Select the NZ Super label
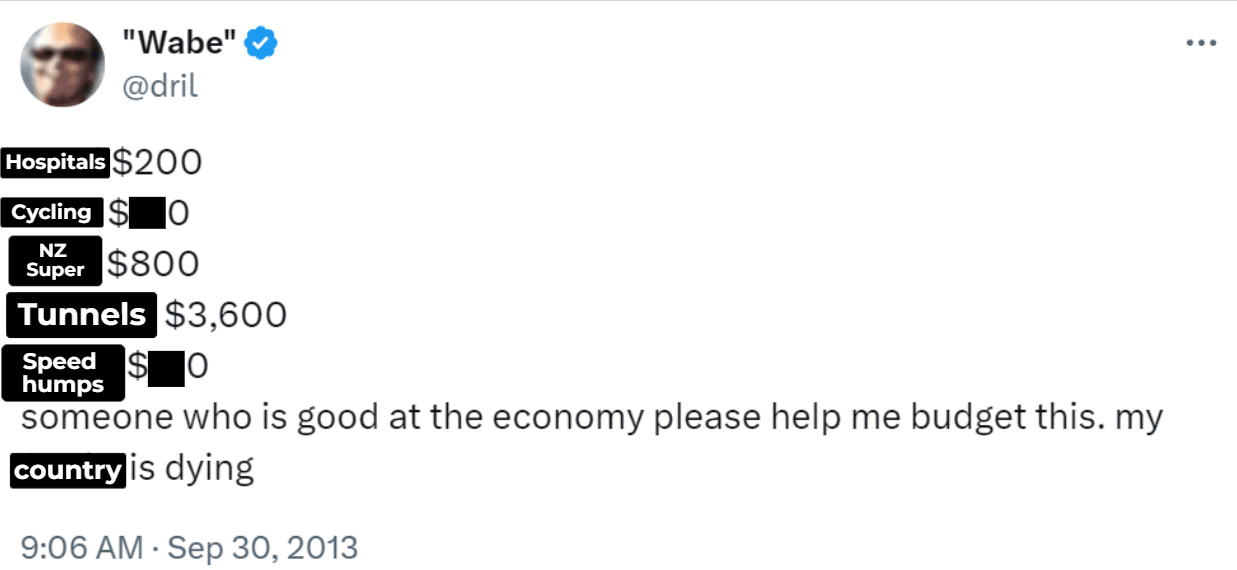This screenshot has width=1237, height=570. pos(55,262)
